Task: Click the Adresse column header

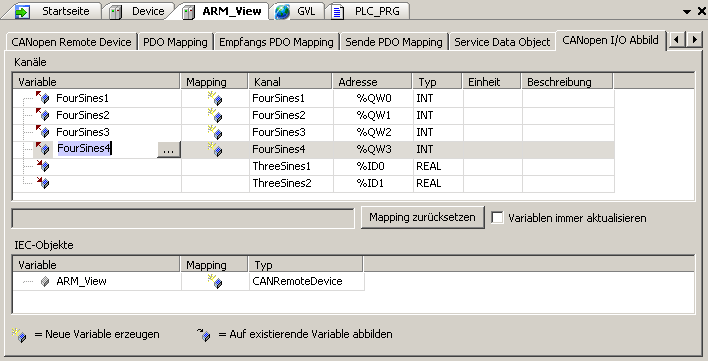Action: tap(372, 82)
